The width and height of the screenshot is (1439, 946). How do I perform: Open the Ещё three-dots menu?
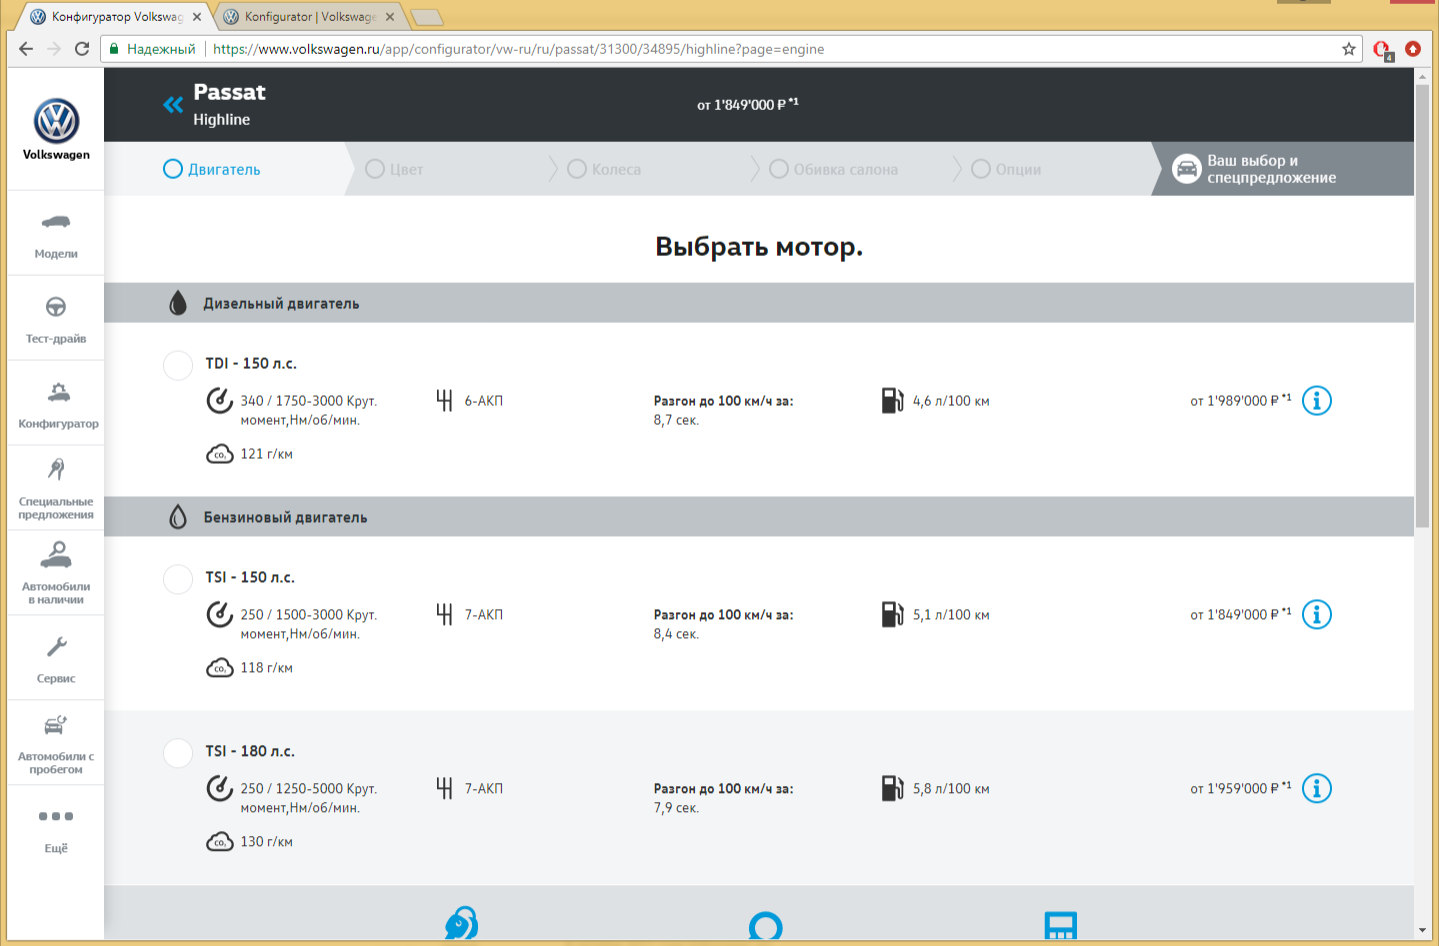point(56,829)
